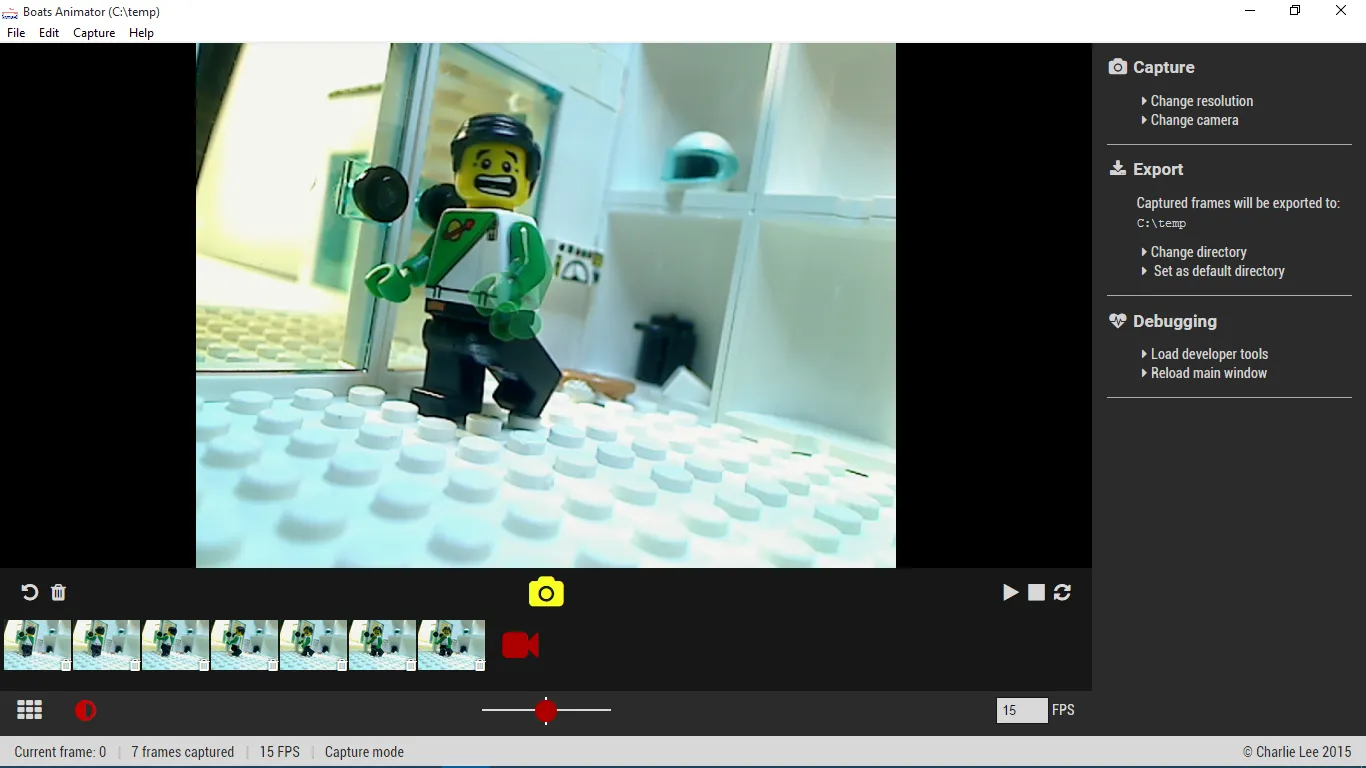Click the delete frame trash icon
Screen dimensions: 1366x768
[57, 592]
